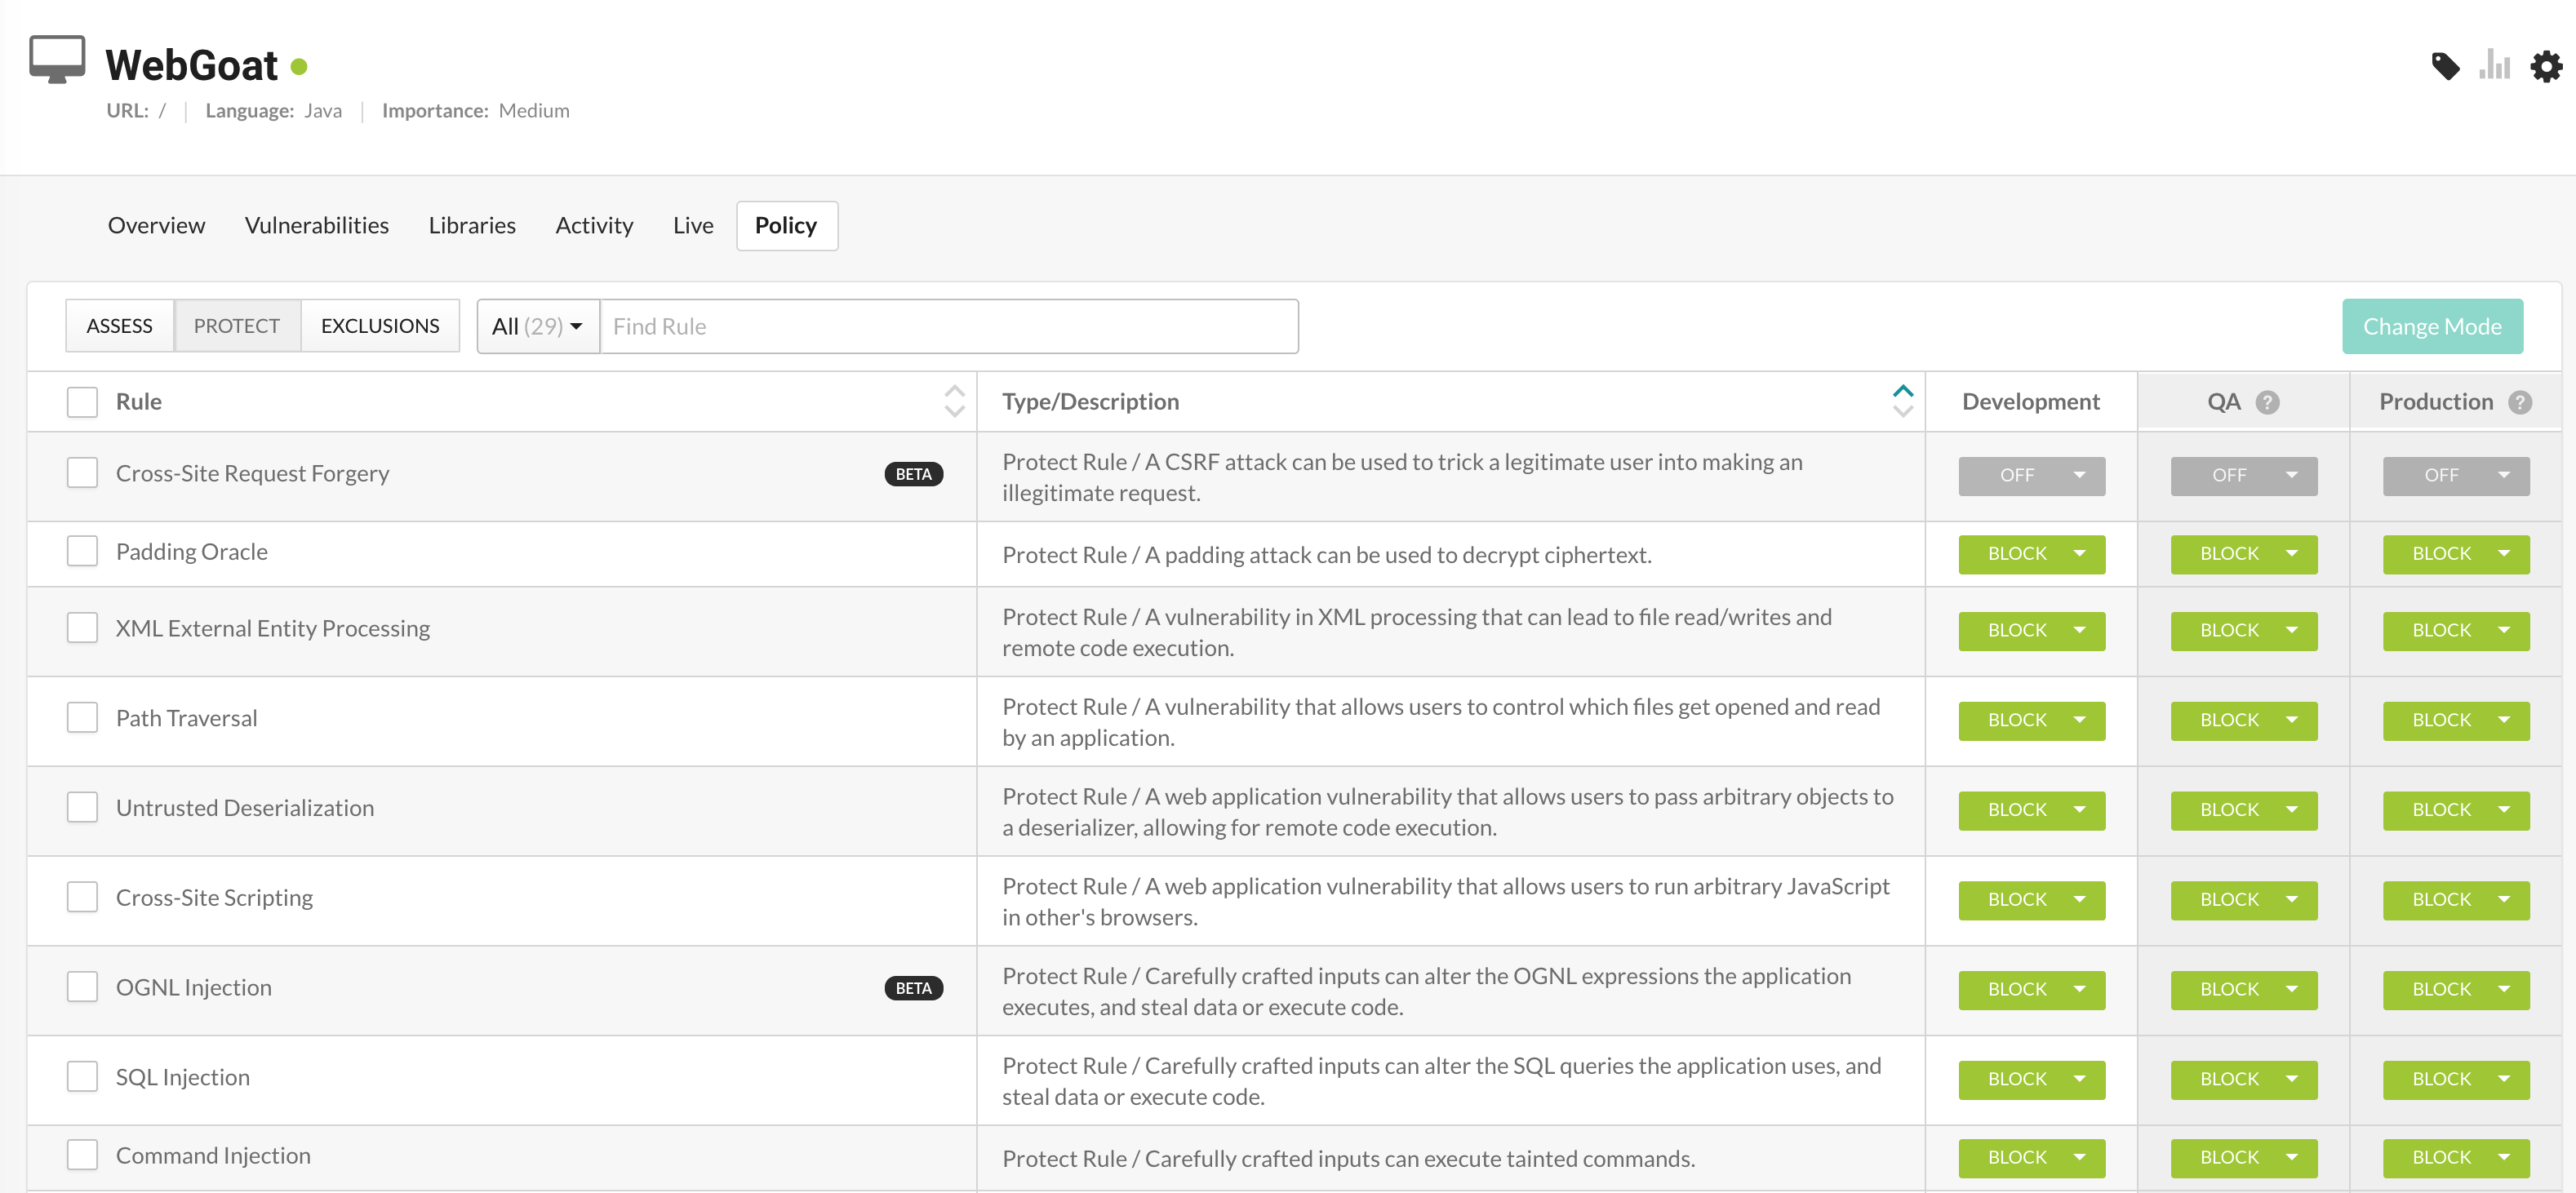The width and height of the screenshot is (2576, 1193).
Task: Open QA BLOCK dropdown for Command Injection
Action: (2243, 1158)
